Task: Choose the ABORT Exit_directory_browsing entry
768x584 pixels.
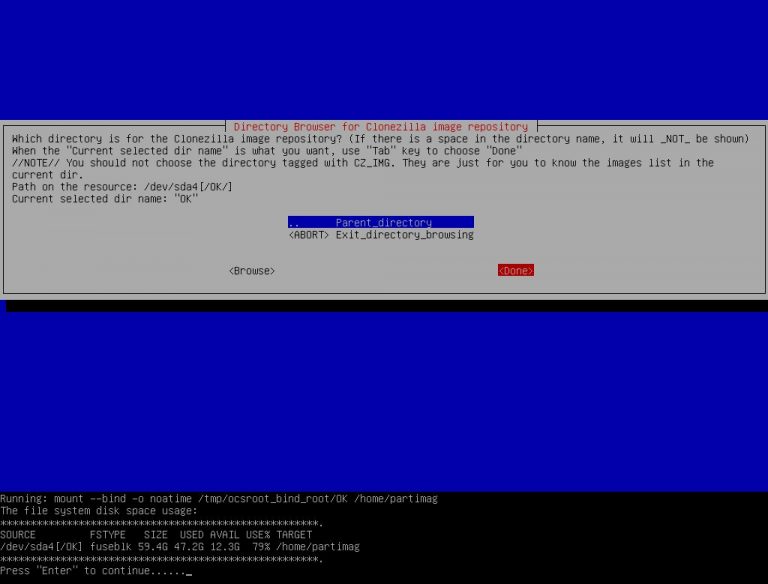Action: click(380, 235)
